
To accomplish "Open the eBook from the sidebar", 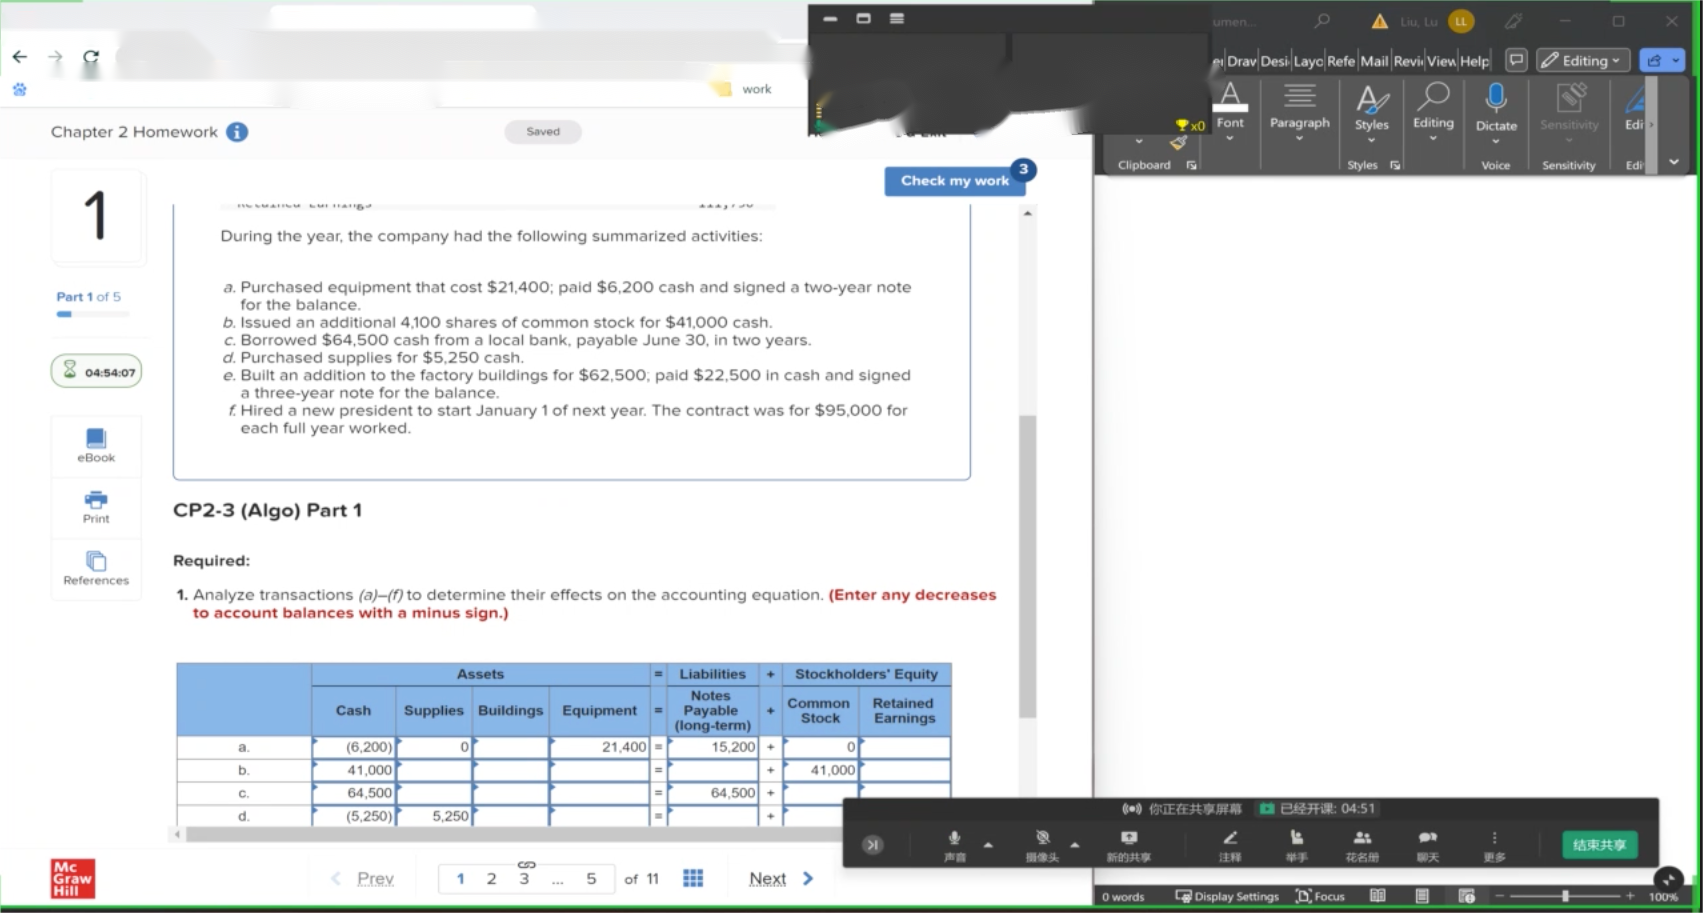I will (96, 444).
